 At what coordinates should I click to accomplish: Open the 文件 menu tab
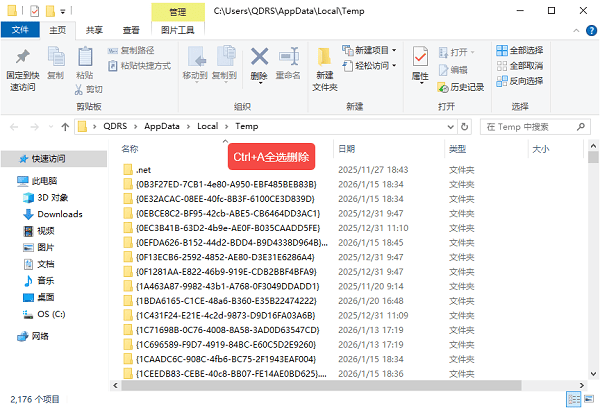(20, 31)
